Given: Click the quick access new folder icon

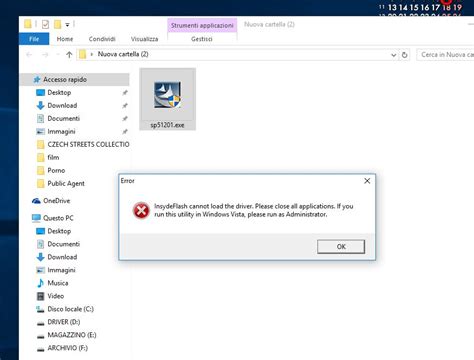Looking at the screenshot, I should pos(57,24).
